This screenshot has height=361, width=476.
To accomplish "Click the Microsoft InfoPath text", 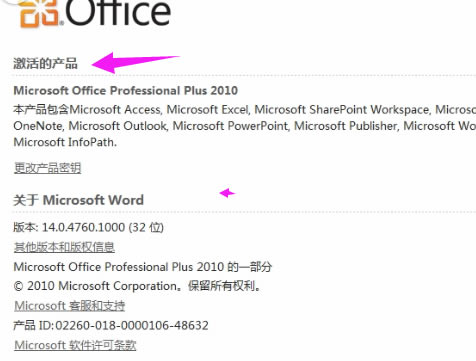I will 65,142.
